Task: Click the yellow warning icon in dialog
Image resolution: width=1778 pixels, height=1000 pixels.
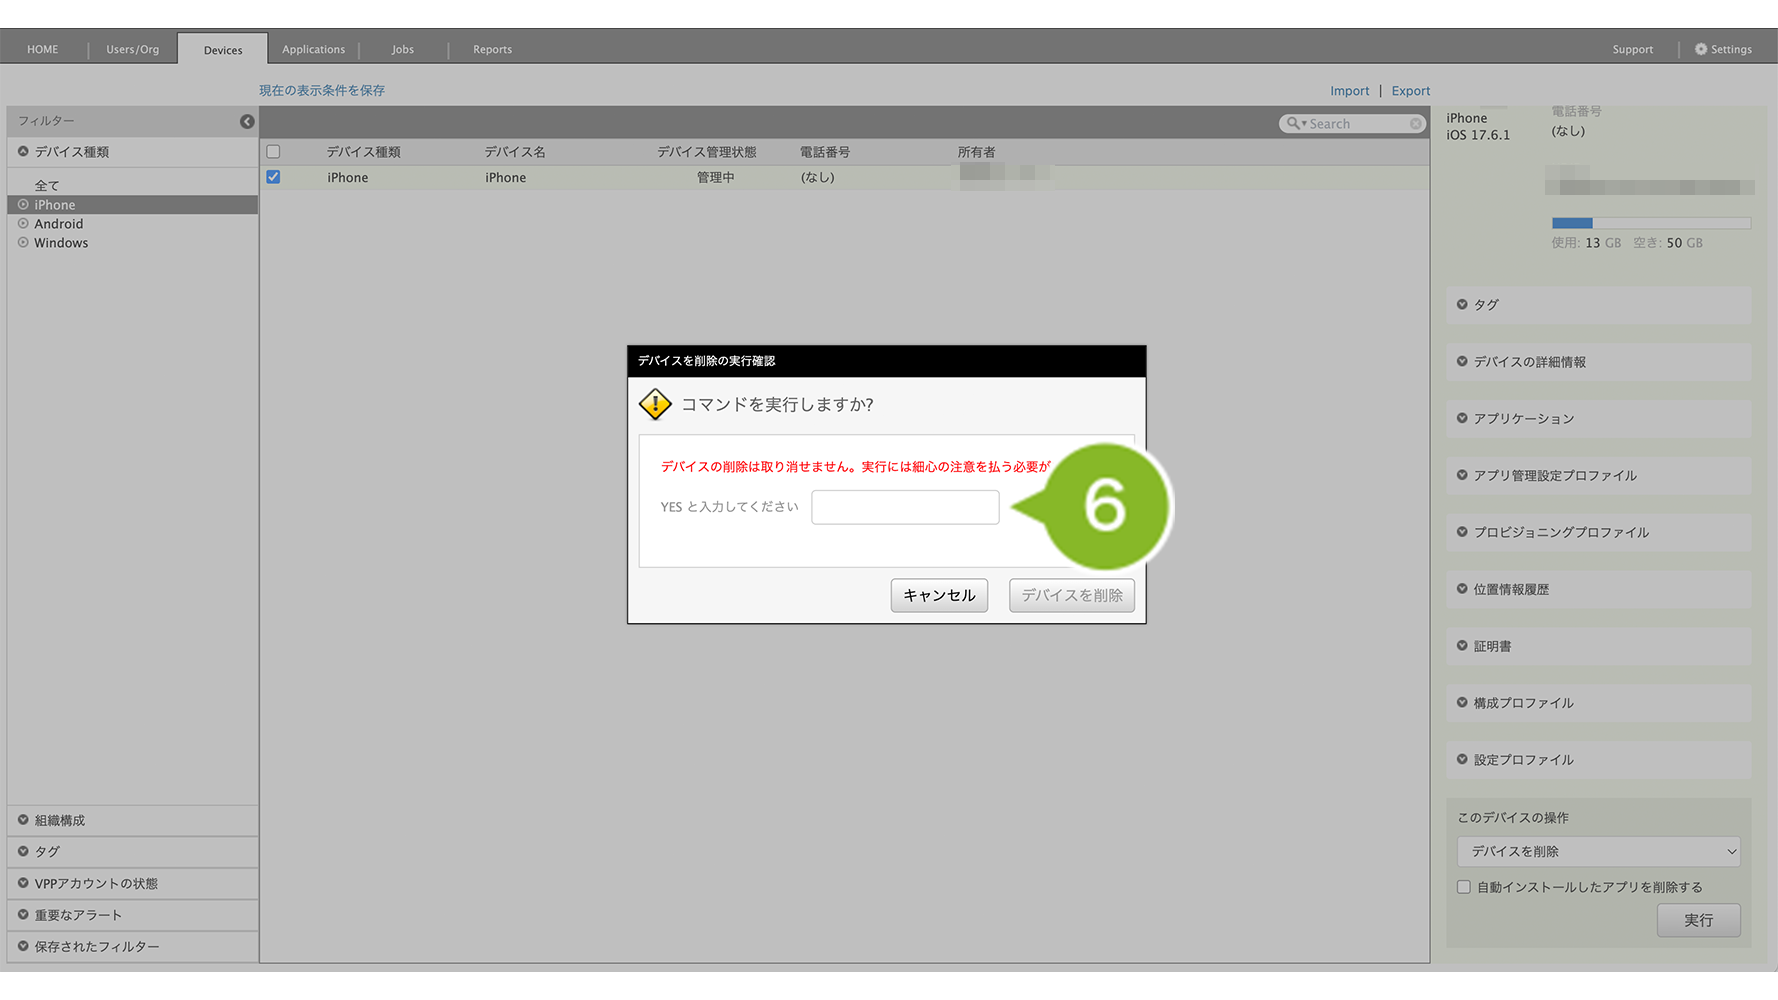Action: (x=655, y=405)
